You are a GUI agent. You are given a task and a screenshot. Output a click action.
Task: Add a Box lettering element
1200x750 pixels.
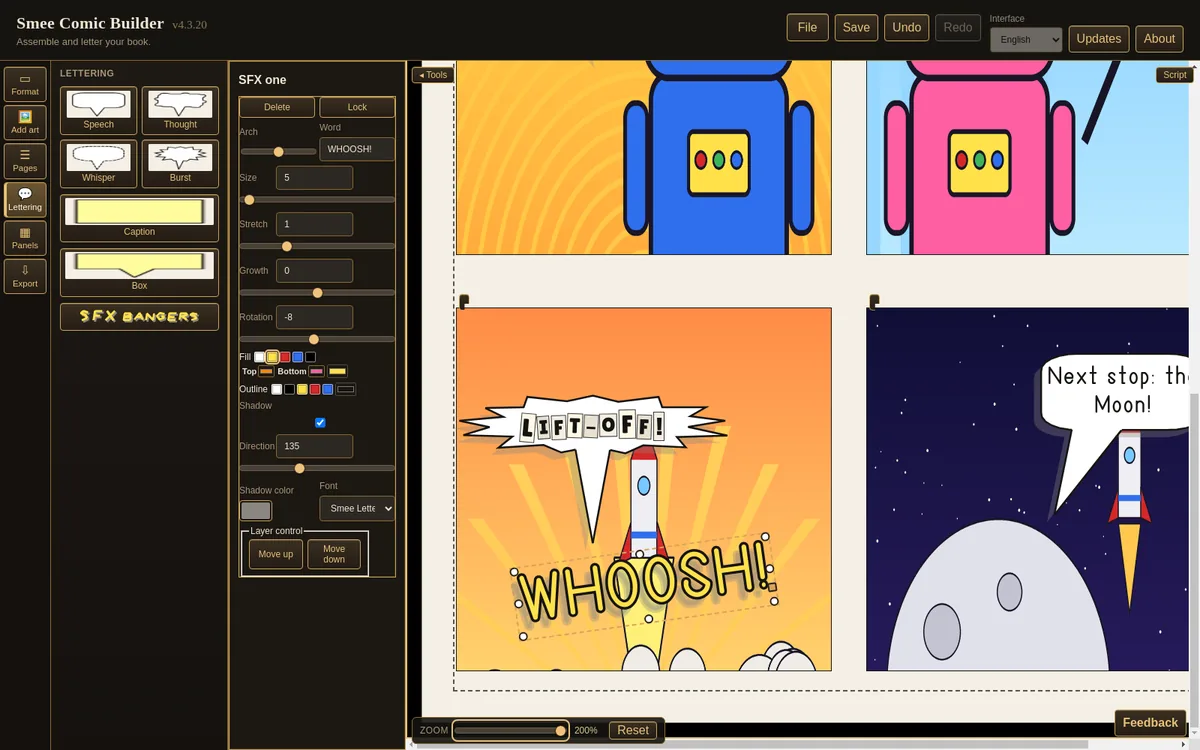[x=139, y=272]
